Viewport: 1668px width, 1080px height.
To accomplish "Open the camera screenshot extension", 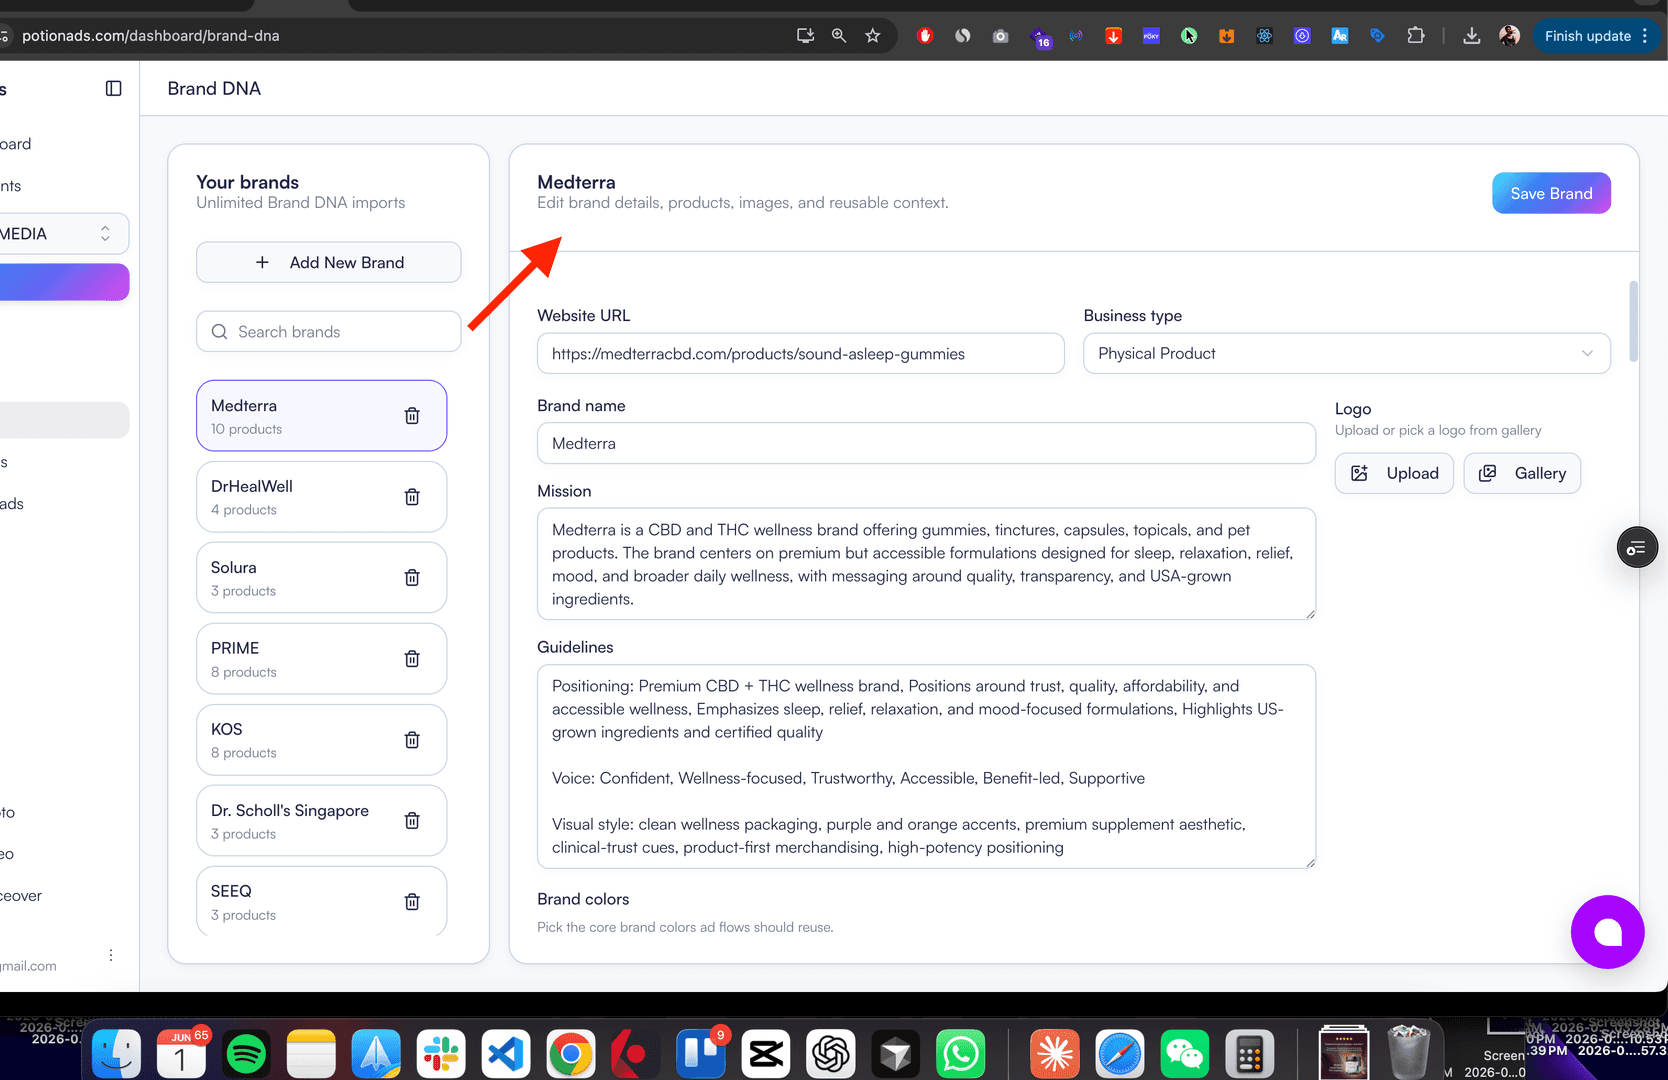I will click(1000, 36).
